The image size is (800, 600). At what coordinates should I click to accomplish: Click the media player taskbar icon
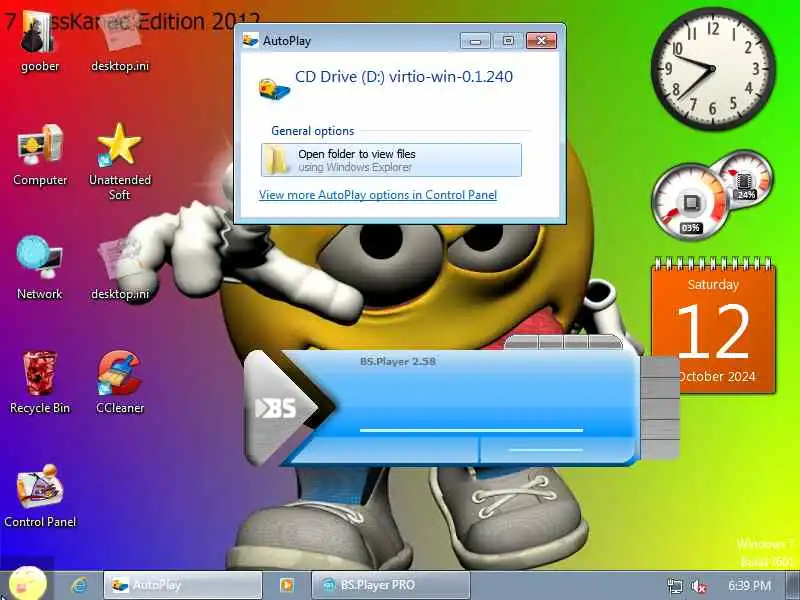[x=287, y=585]
